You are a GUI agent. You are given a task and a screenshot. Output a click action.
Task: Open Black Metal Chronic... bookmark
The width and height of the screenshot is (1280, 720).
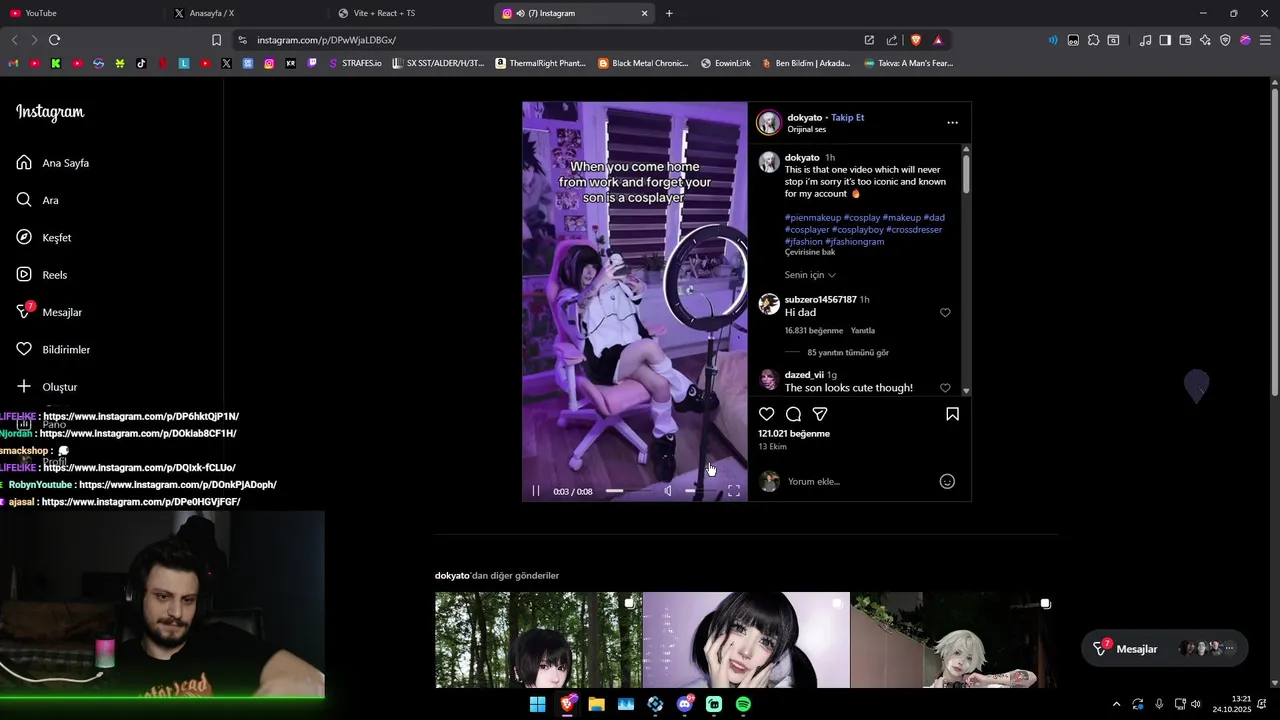[x=643, y=63]
